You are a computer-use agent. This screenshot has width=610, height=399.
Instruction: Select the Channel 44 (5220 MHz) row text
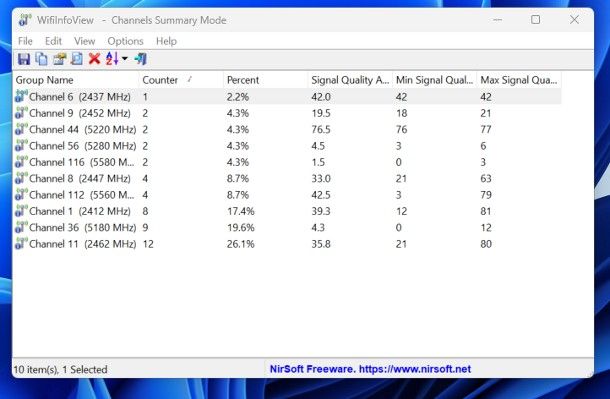tap(82, 130)
